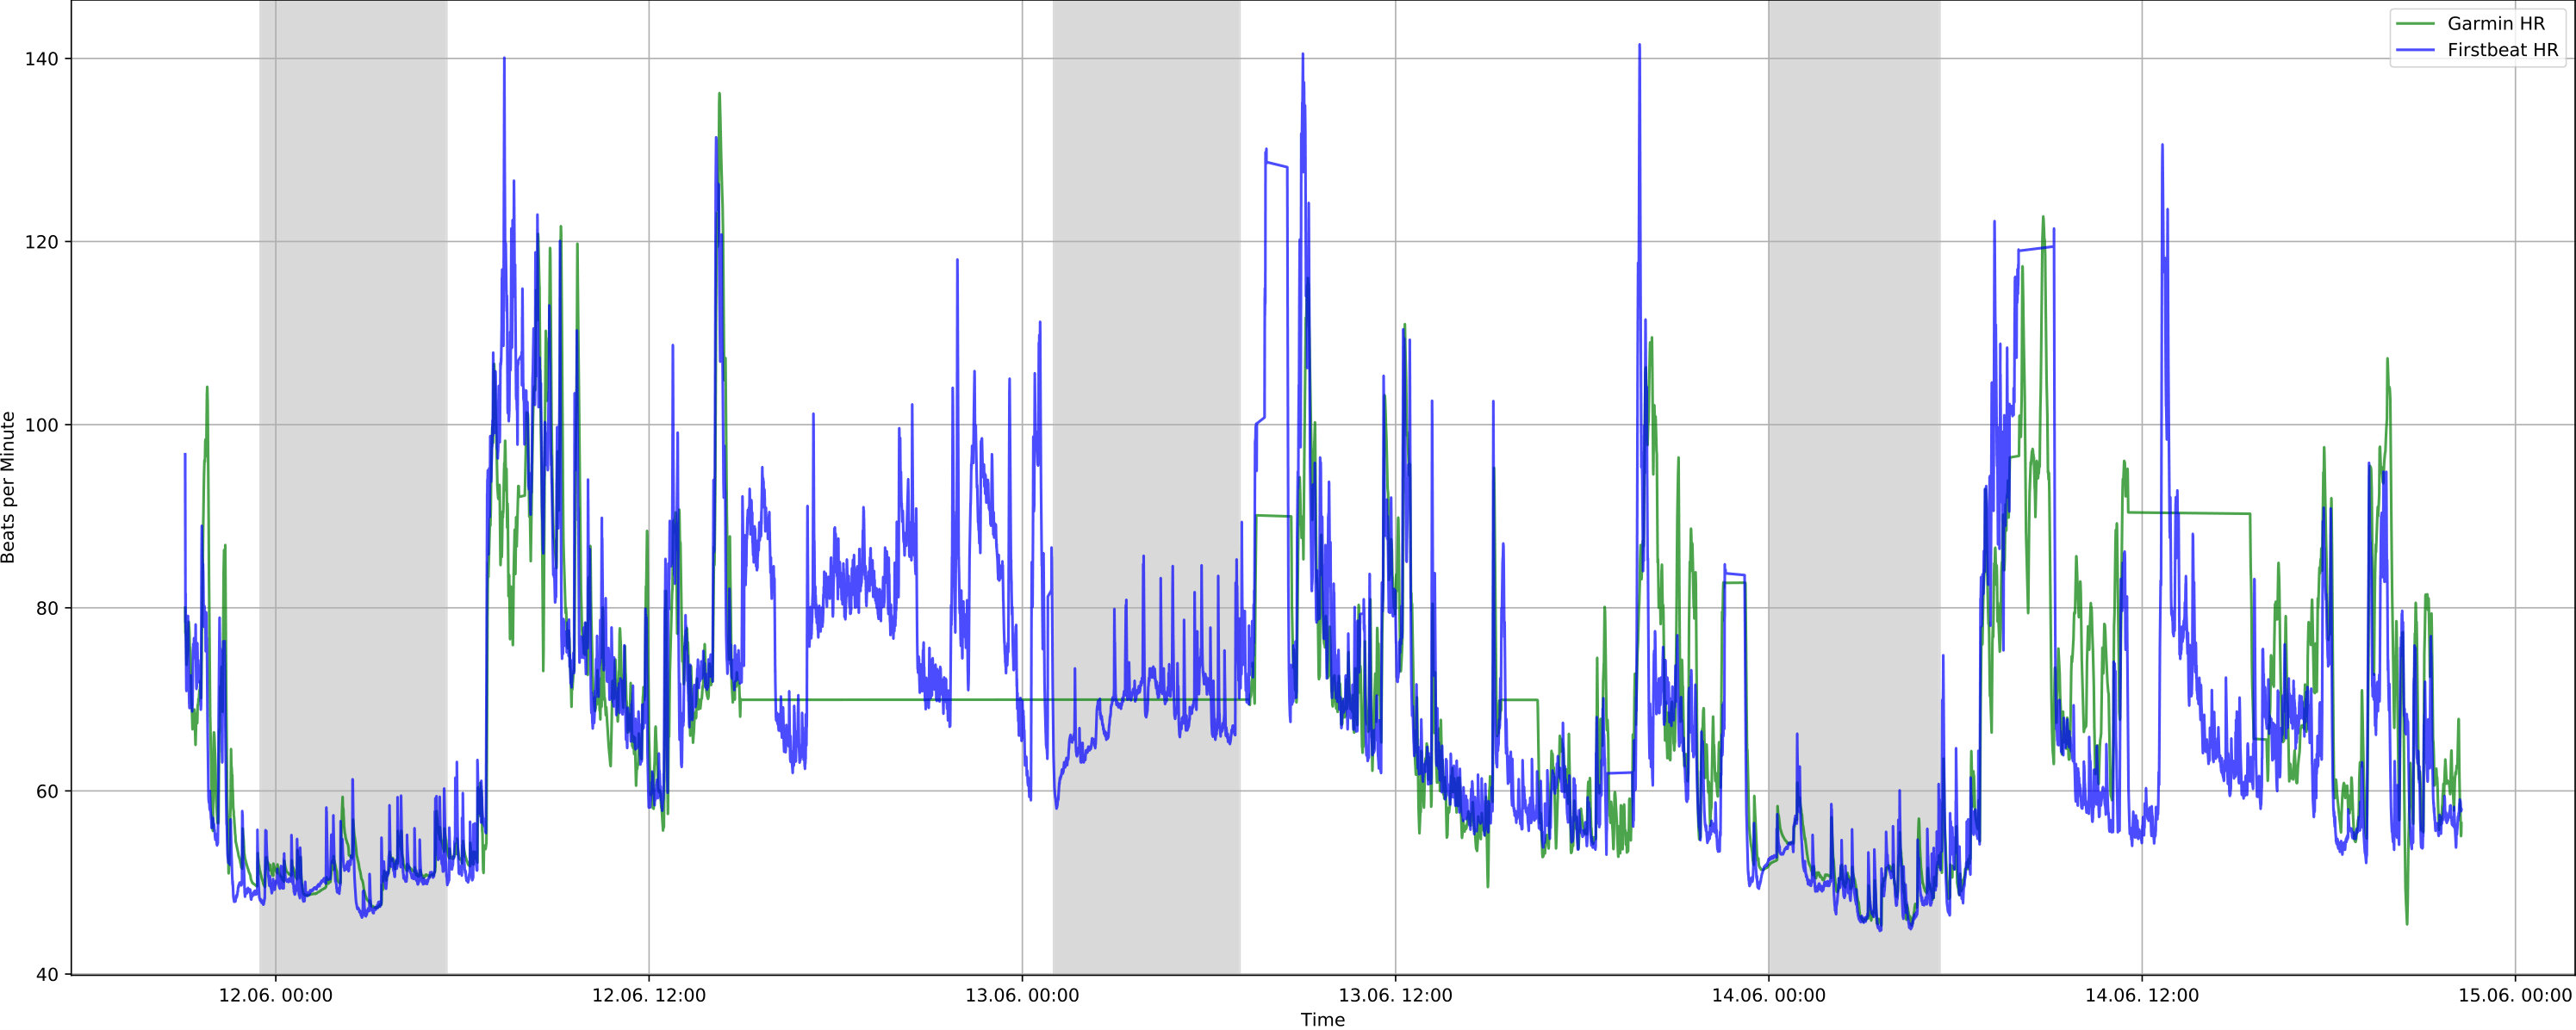Click the '15.06. 00:00' x-axis label
The height and width of the screenshot is (1030, 2576).
coord(2515,996)
